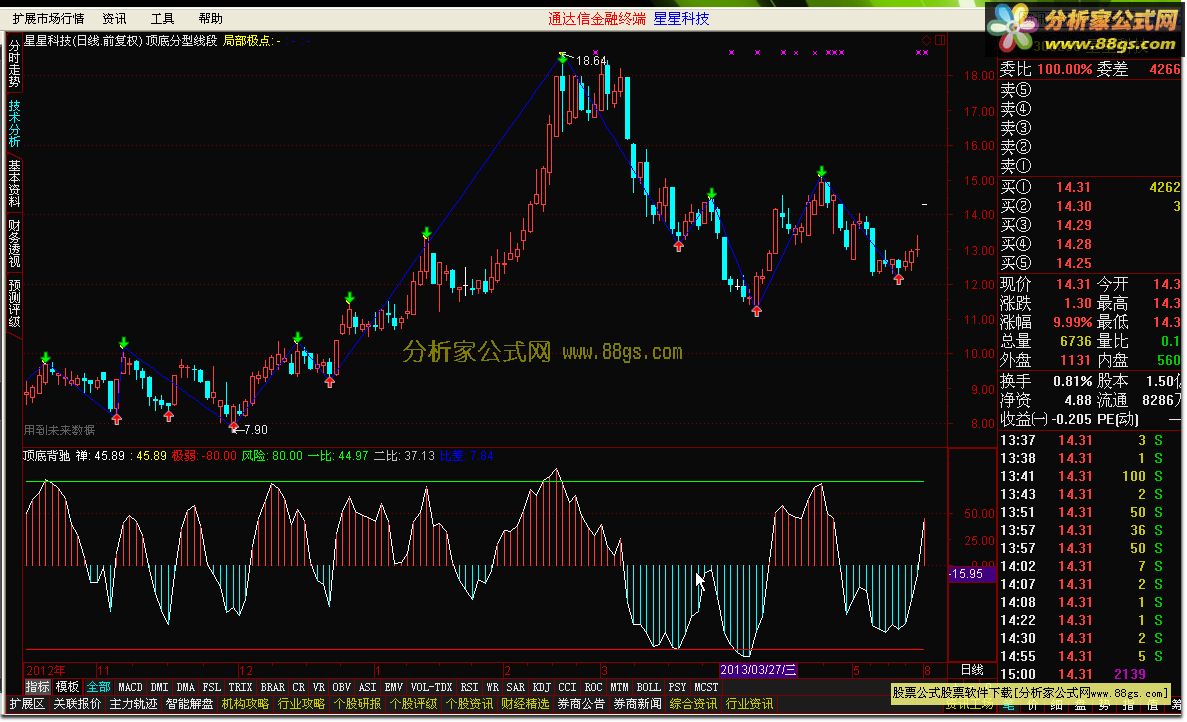Open the 关联报价 bottom tab

click(x=77, y=704)
